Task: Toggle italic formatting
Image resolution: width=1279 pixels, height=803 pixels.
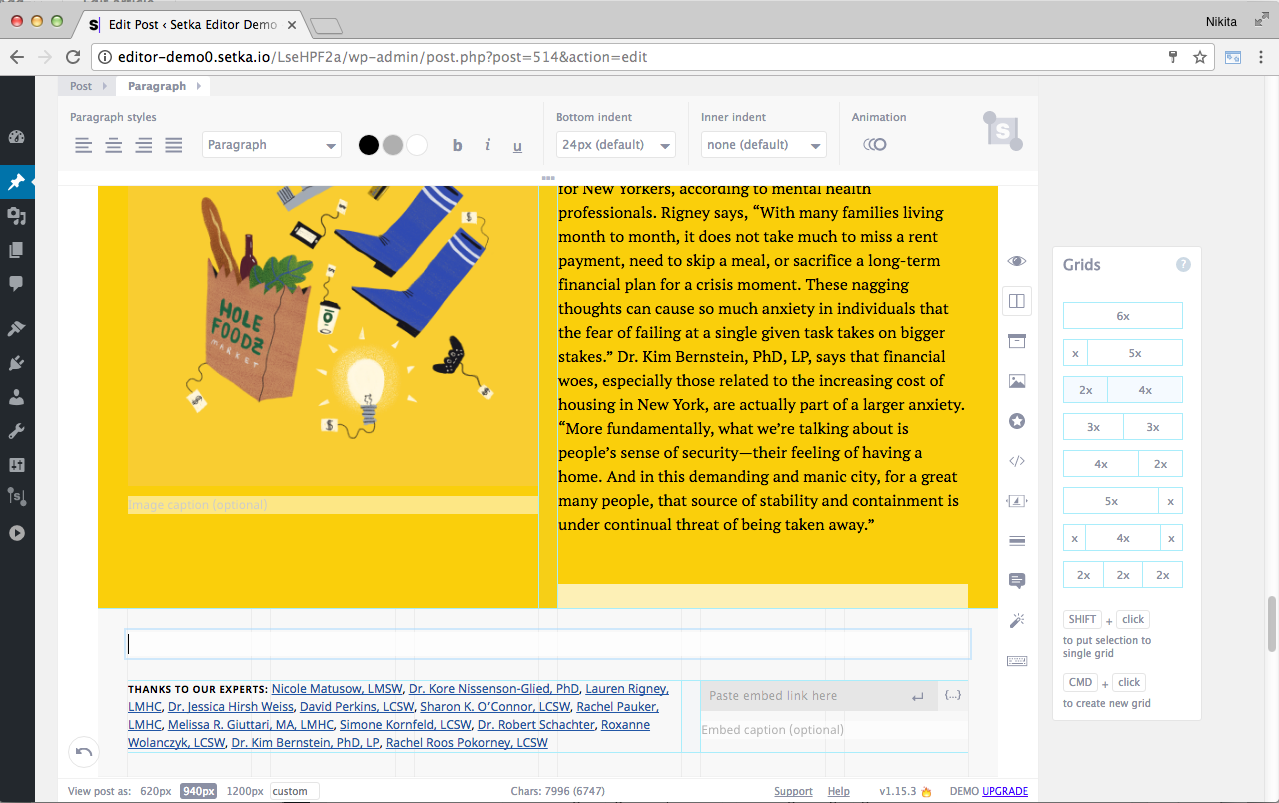Action: [487, 145]
